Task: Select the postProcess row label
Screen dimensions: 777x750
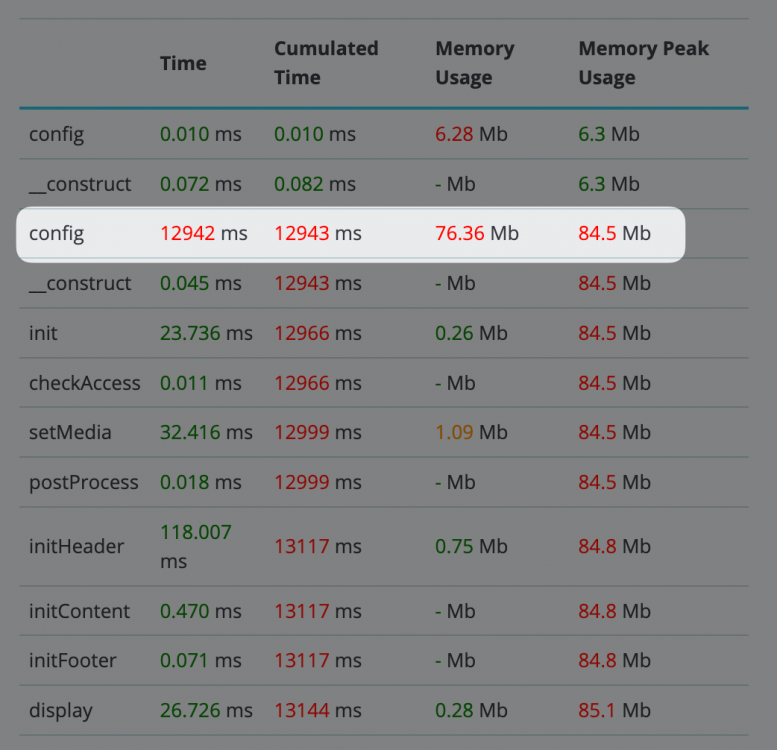Action: pos(83,482)
